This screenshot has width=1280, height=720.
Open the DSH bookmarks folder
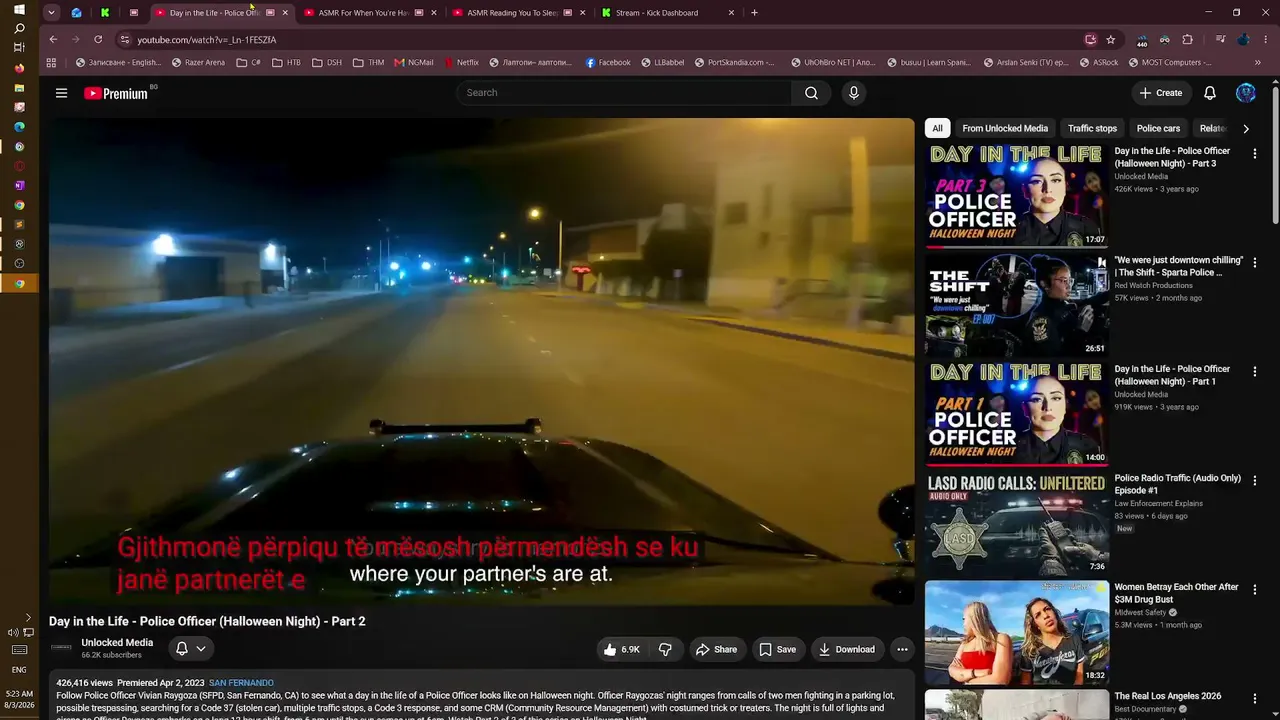pyautogui.click(x=327, y=62)
